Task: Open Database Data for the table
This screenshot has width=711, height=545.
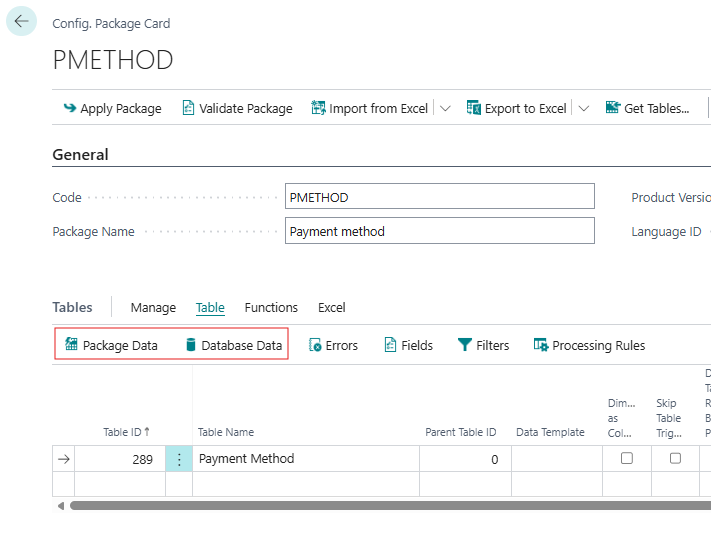Action: coord(233,345)
